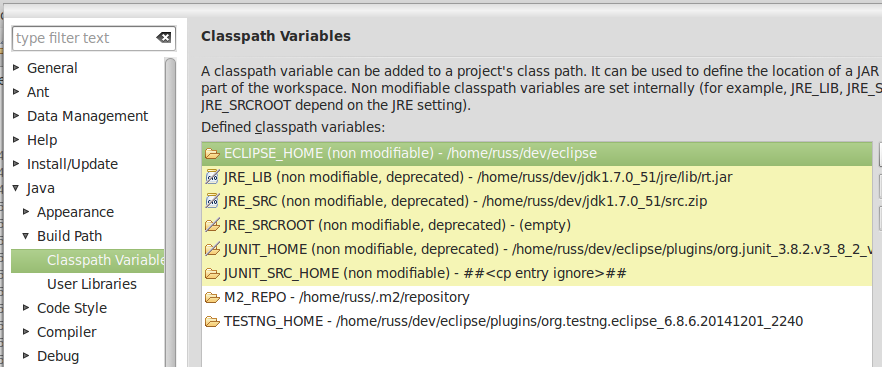
Task: Click the JUNIT_SRC_HOME folder icon
Action: 212,274
